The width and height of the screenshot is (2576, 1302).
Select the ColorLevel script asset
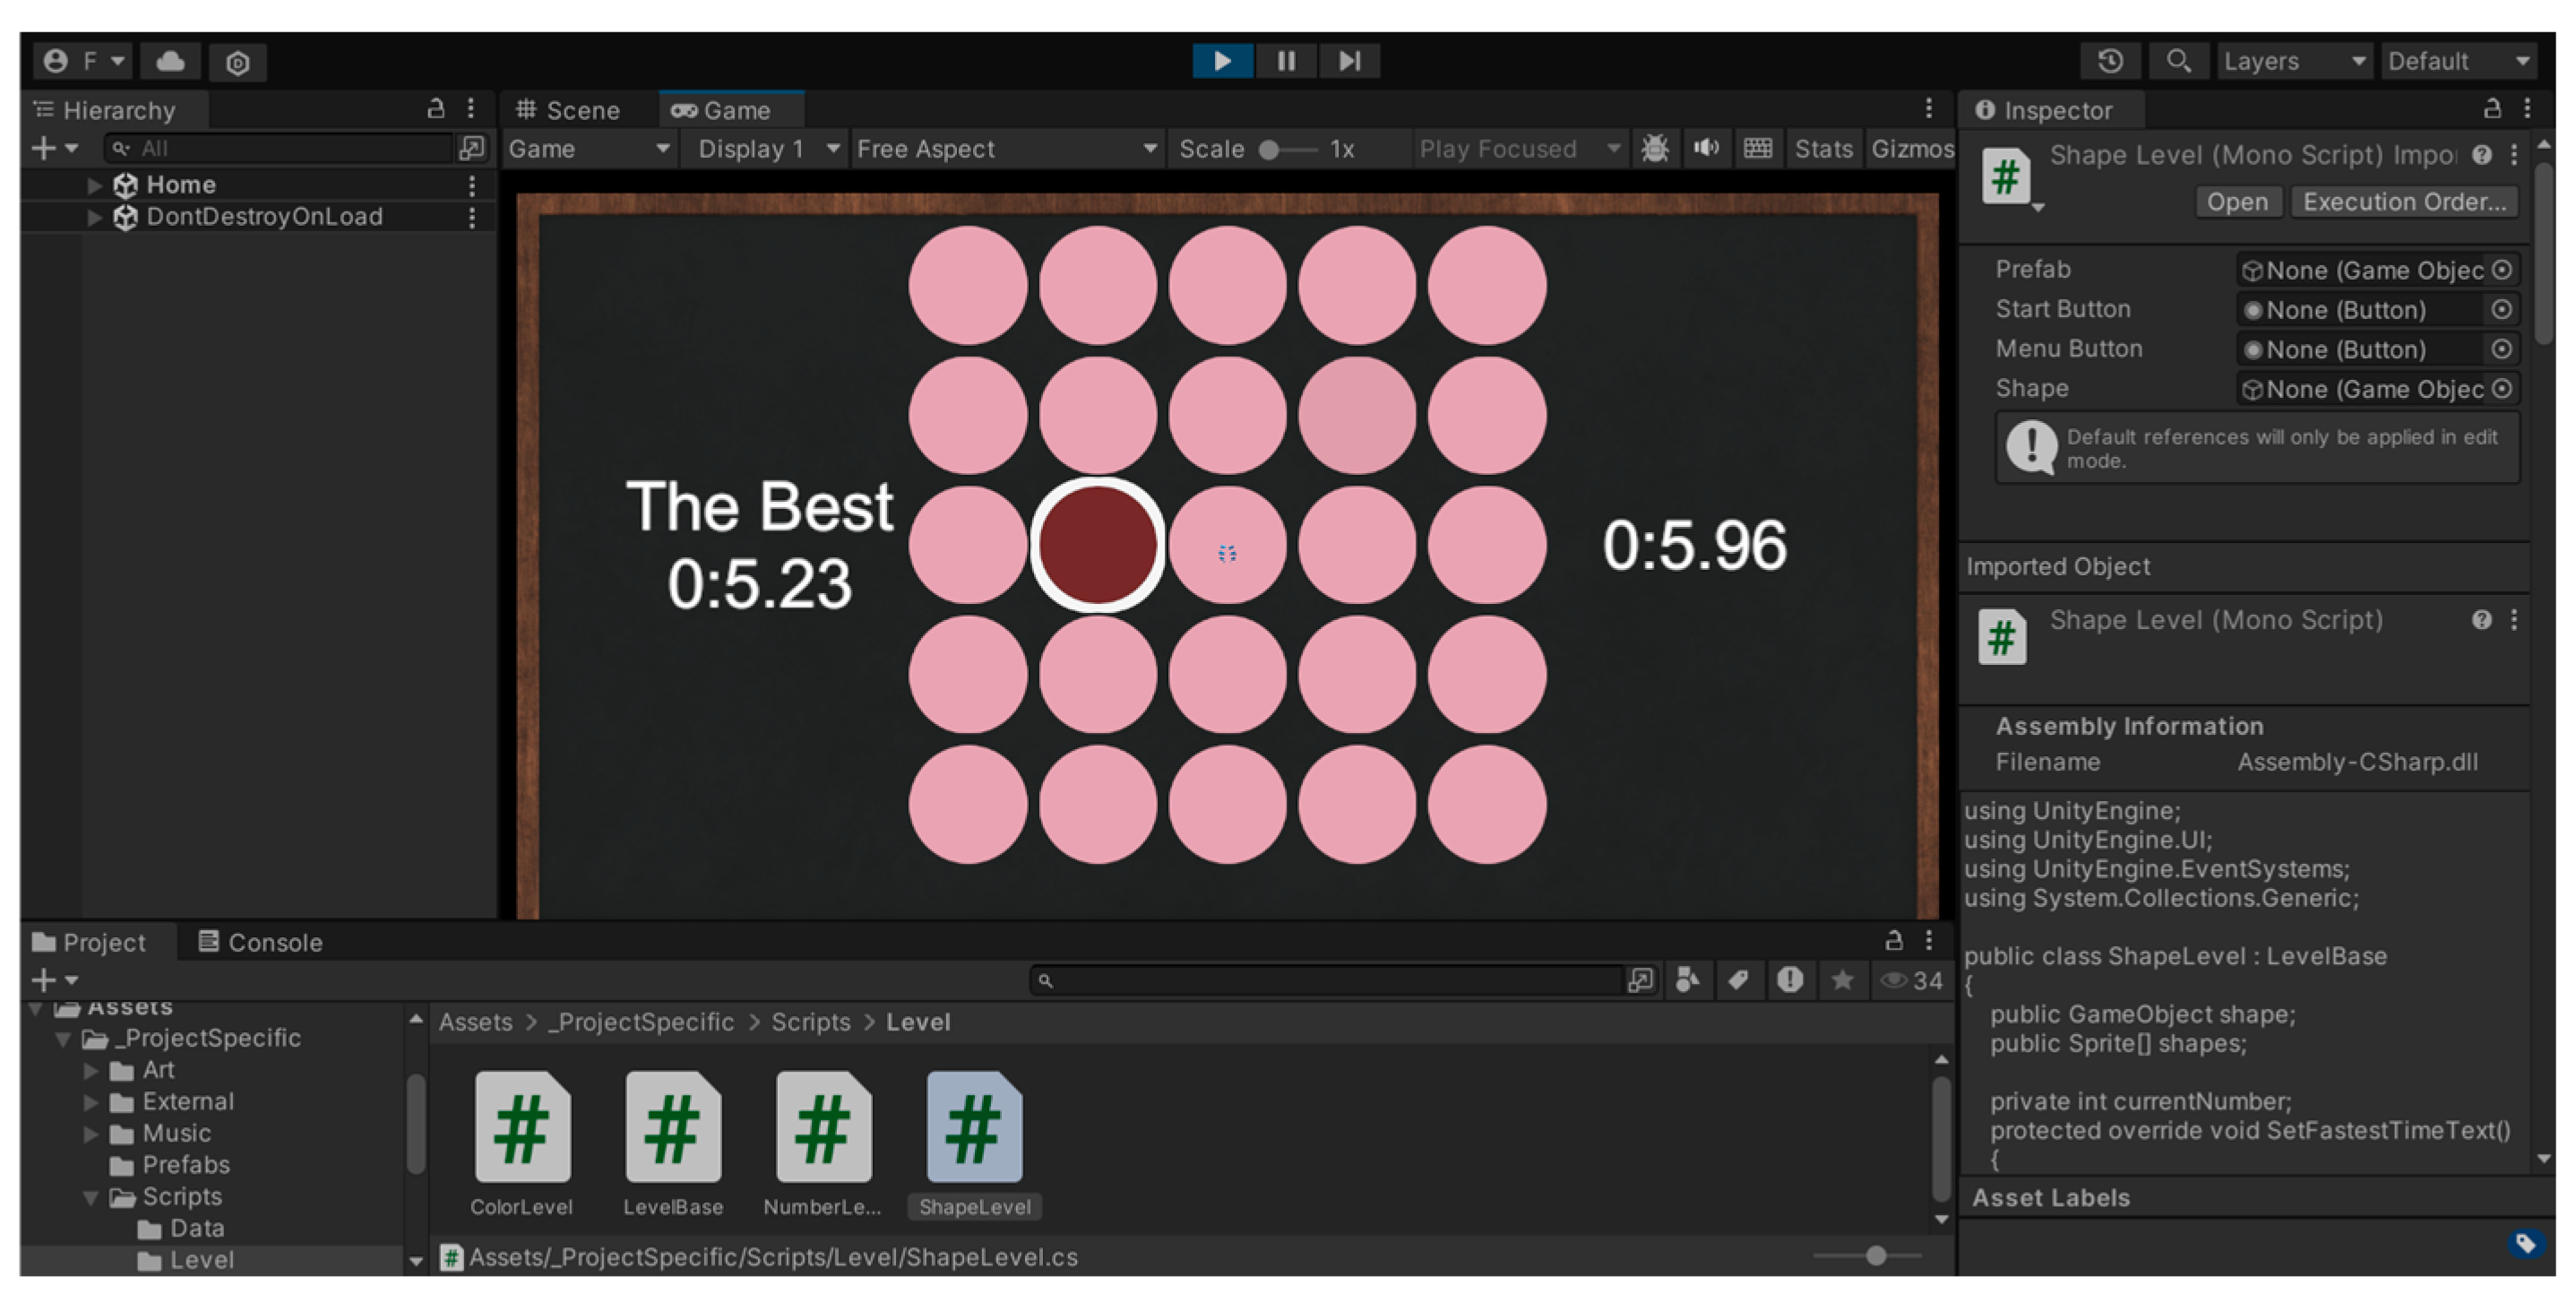coord(522,1128)
